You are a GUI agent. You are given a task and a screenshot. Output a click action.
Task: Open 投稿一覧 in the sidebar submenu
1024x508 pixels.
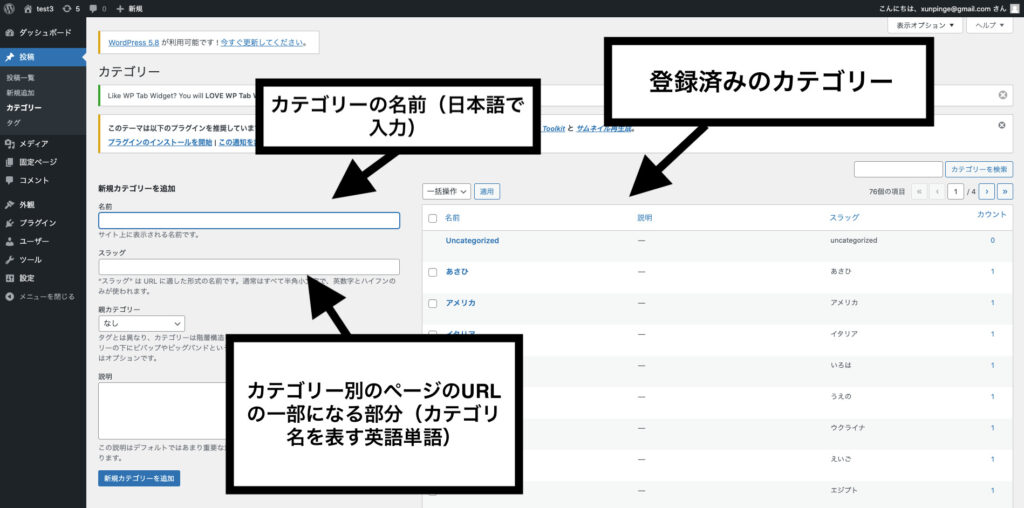click(21, 78)
